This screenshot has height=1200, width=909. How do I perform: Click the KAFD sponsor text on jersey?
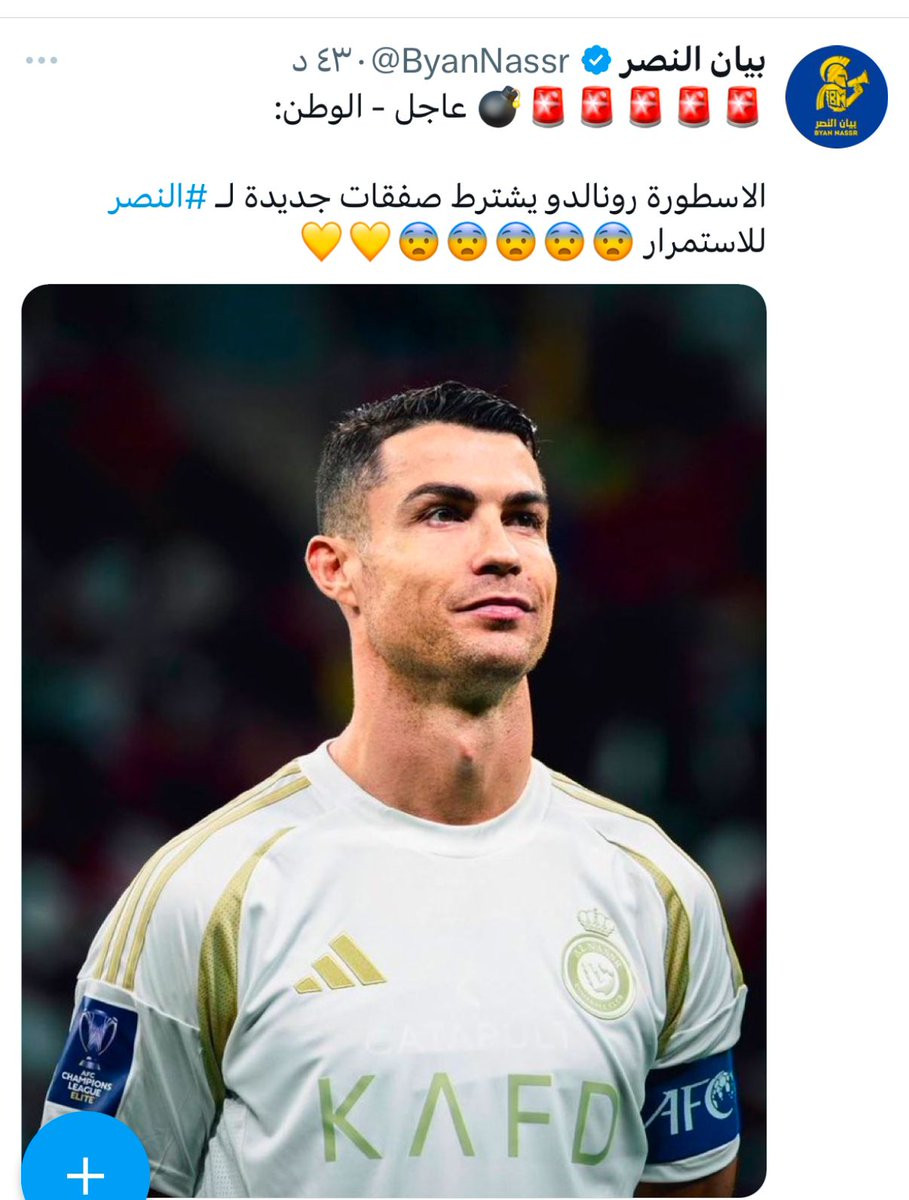click(468, 1117)
